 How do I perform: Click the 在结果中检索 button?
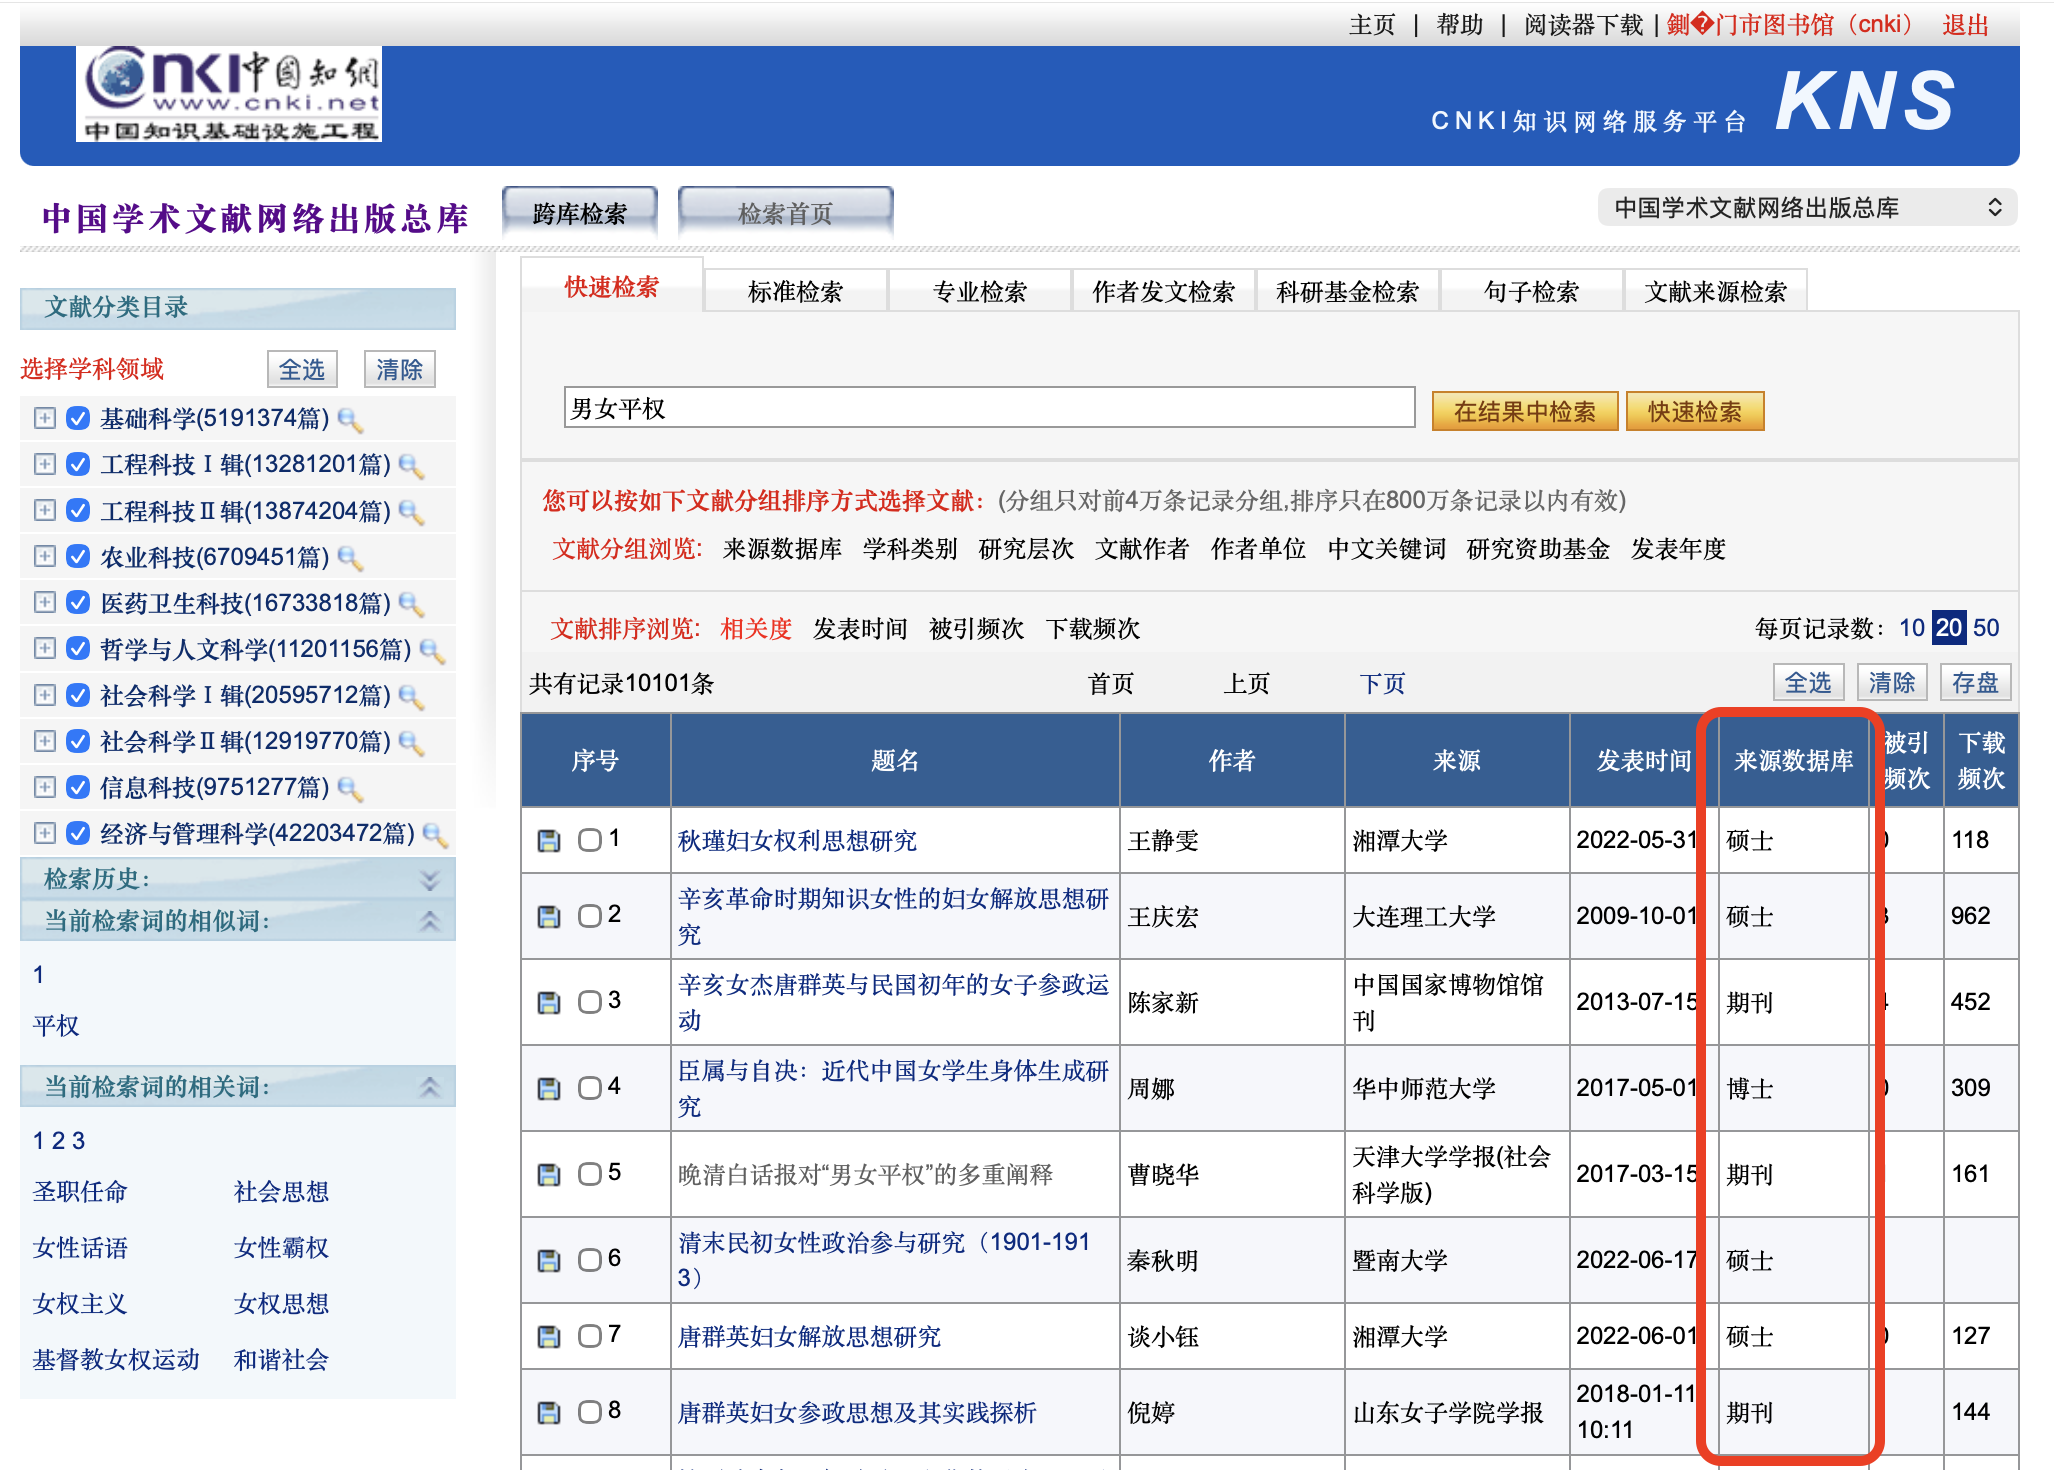1525,411
